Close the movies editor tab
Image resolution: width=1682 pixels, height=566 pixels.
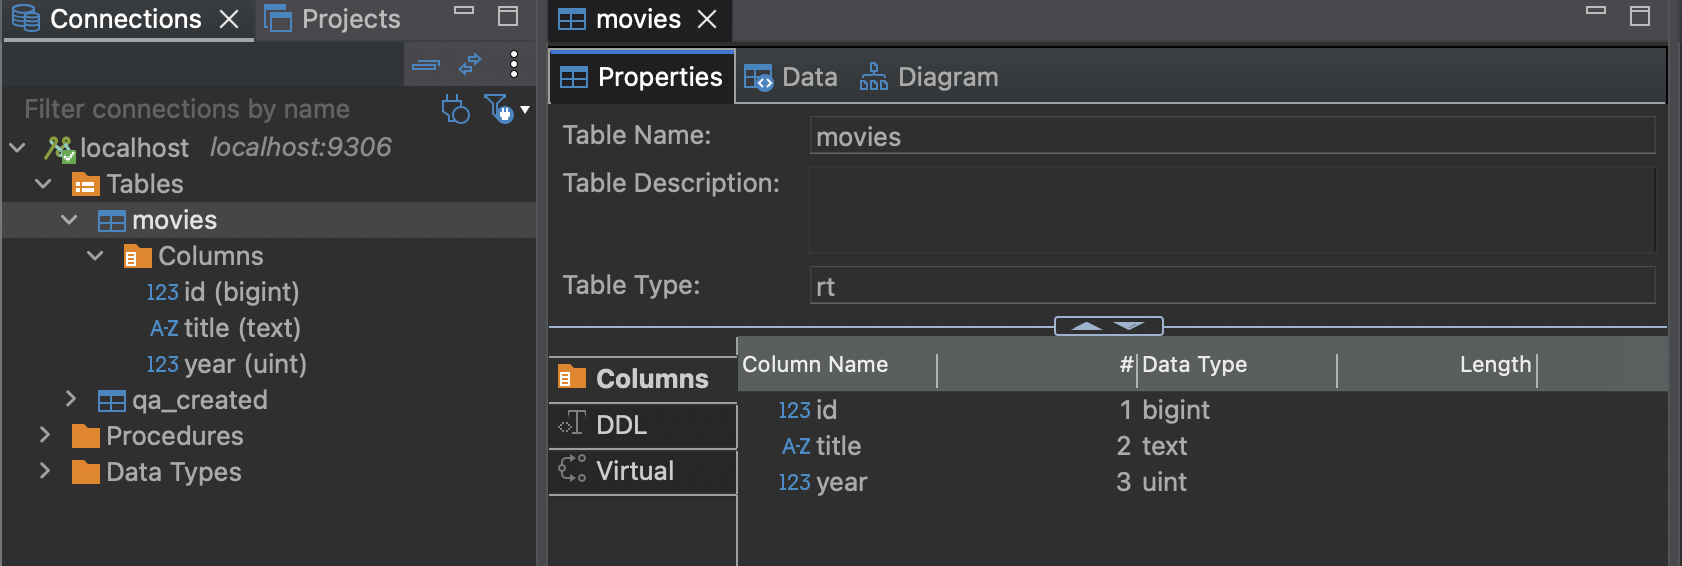tap(707, 20)
